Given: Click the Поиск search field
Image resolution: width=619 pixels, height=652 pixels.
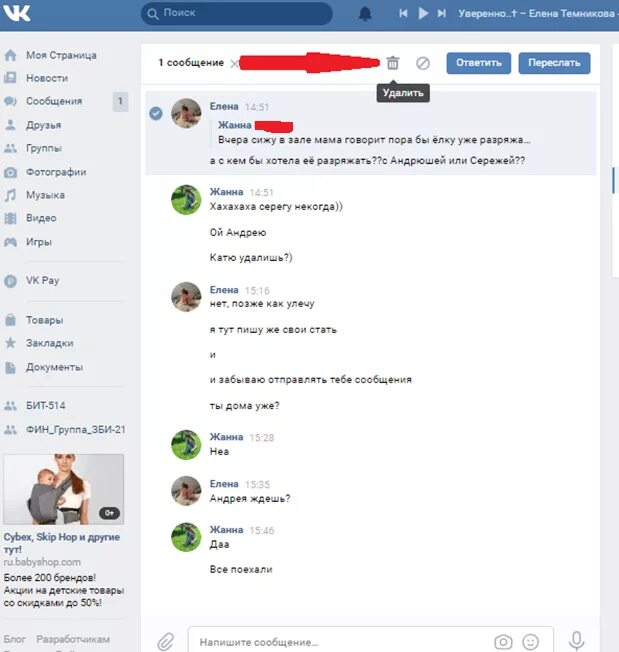Looking at the screenshot, I should point(237,13).
